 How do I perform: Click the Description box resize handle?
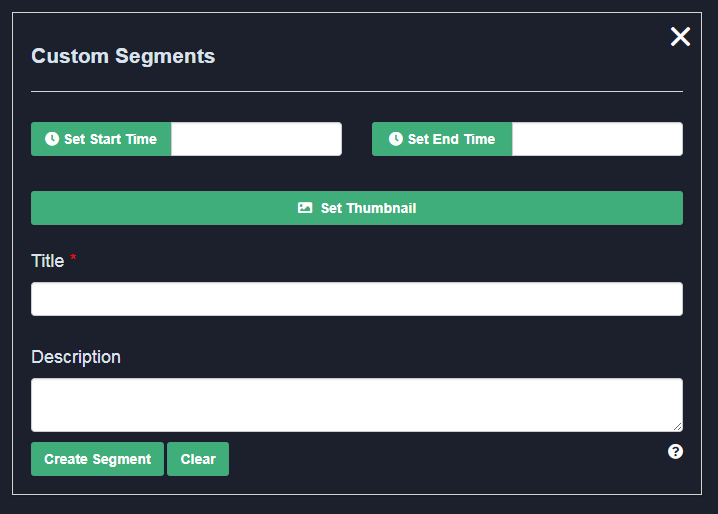pyautogui.click(x=678, y=427)
